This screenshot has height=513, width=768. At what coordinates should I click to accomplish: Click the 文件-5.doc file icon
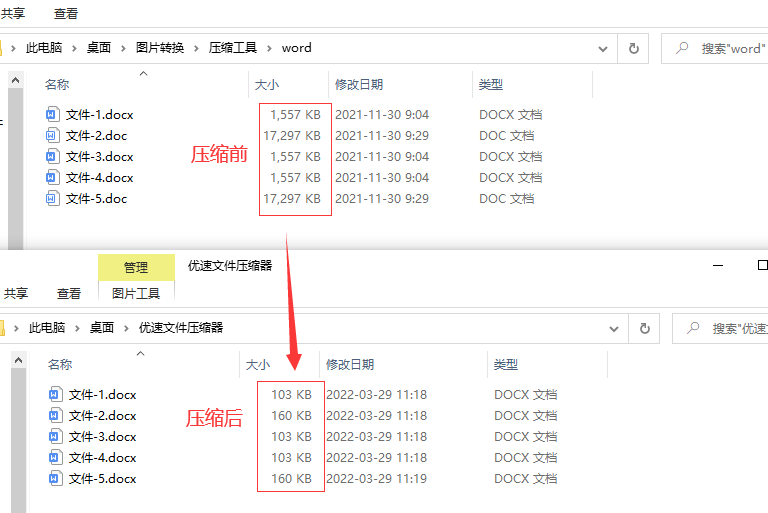52,198
